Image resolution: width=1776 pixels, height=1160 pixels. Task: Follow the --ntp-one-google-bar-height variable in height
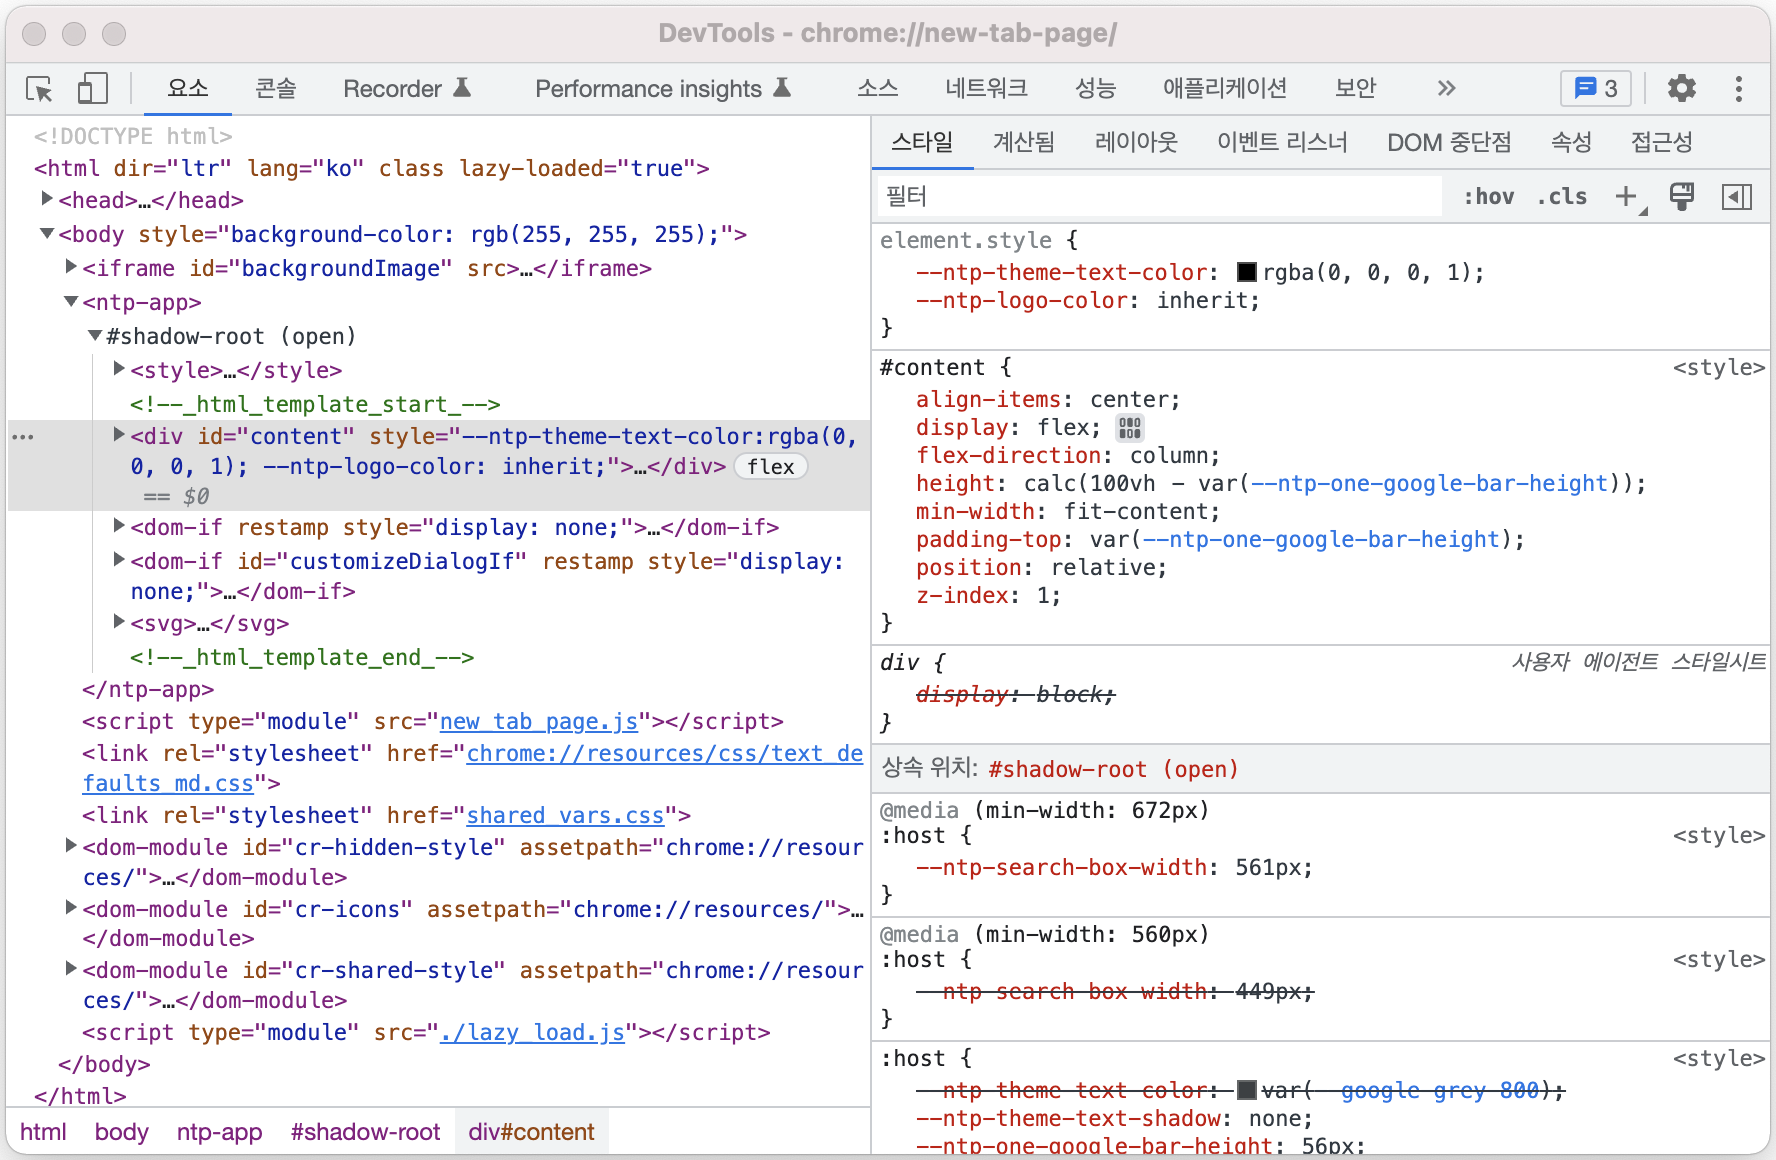tap(1430, 484)
